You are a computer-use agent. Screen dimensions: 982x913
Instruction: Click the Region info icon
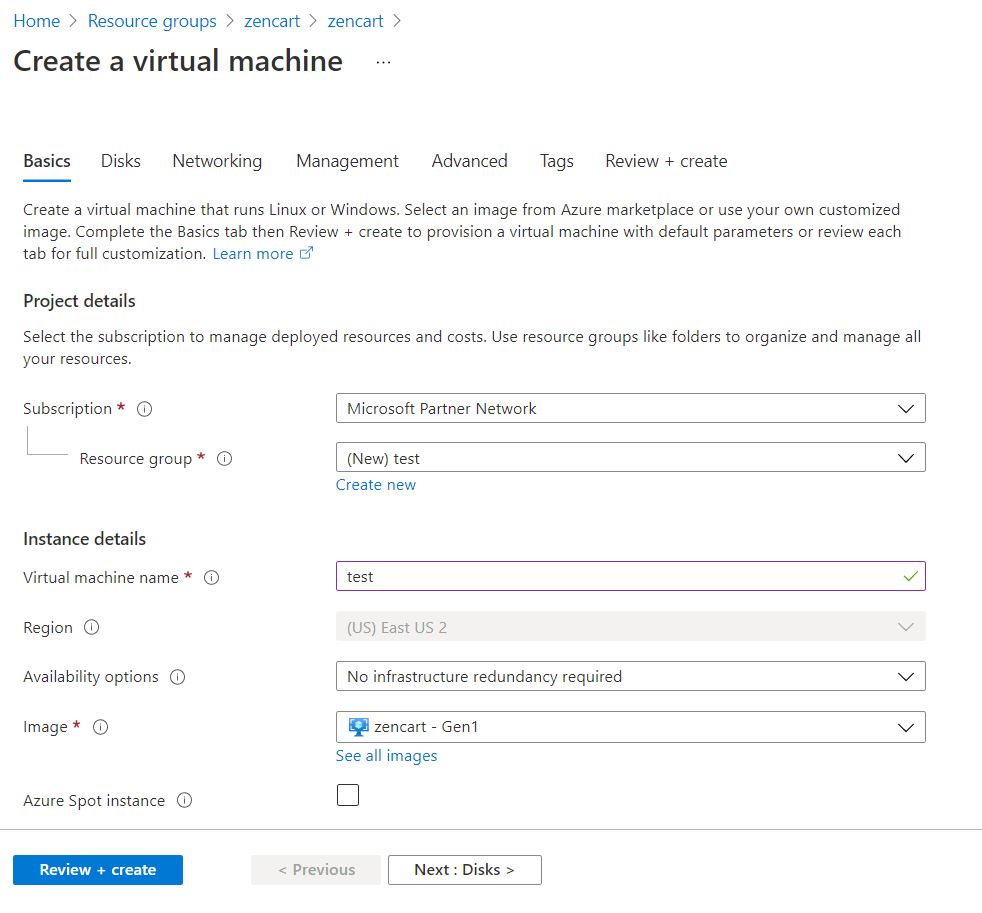coord(92,628)
